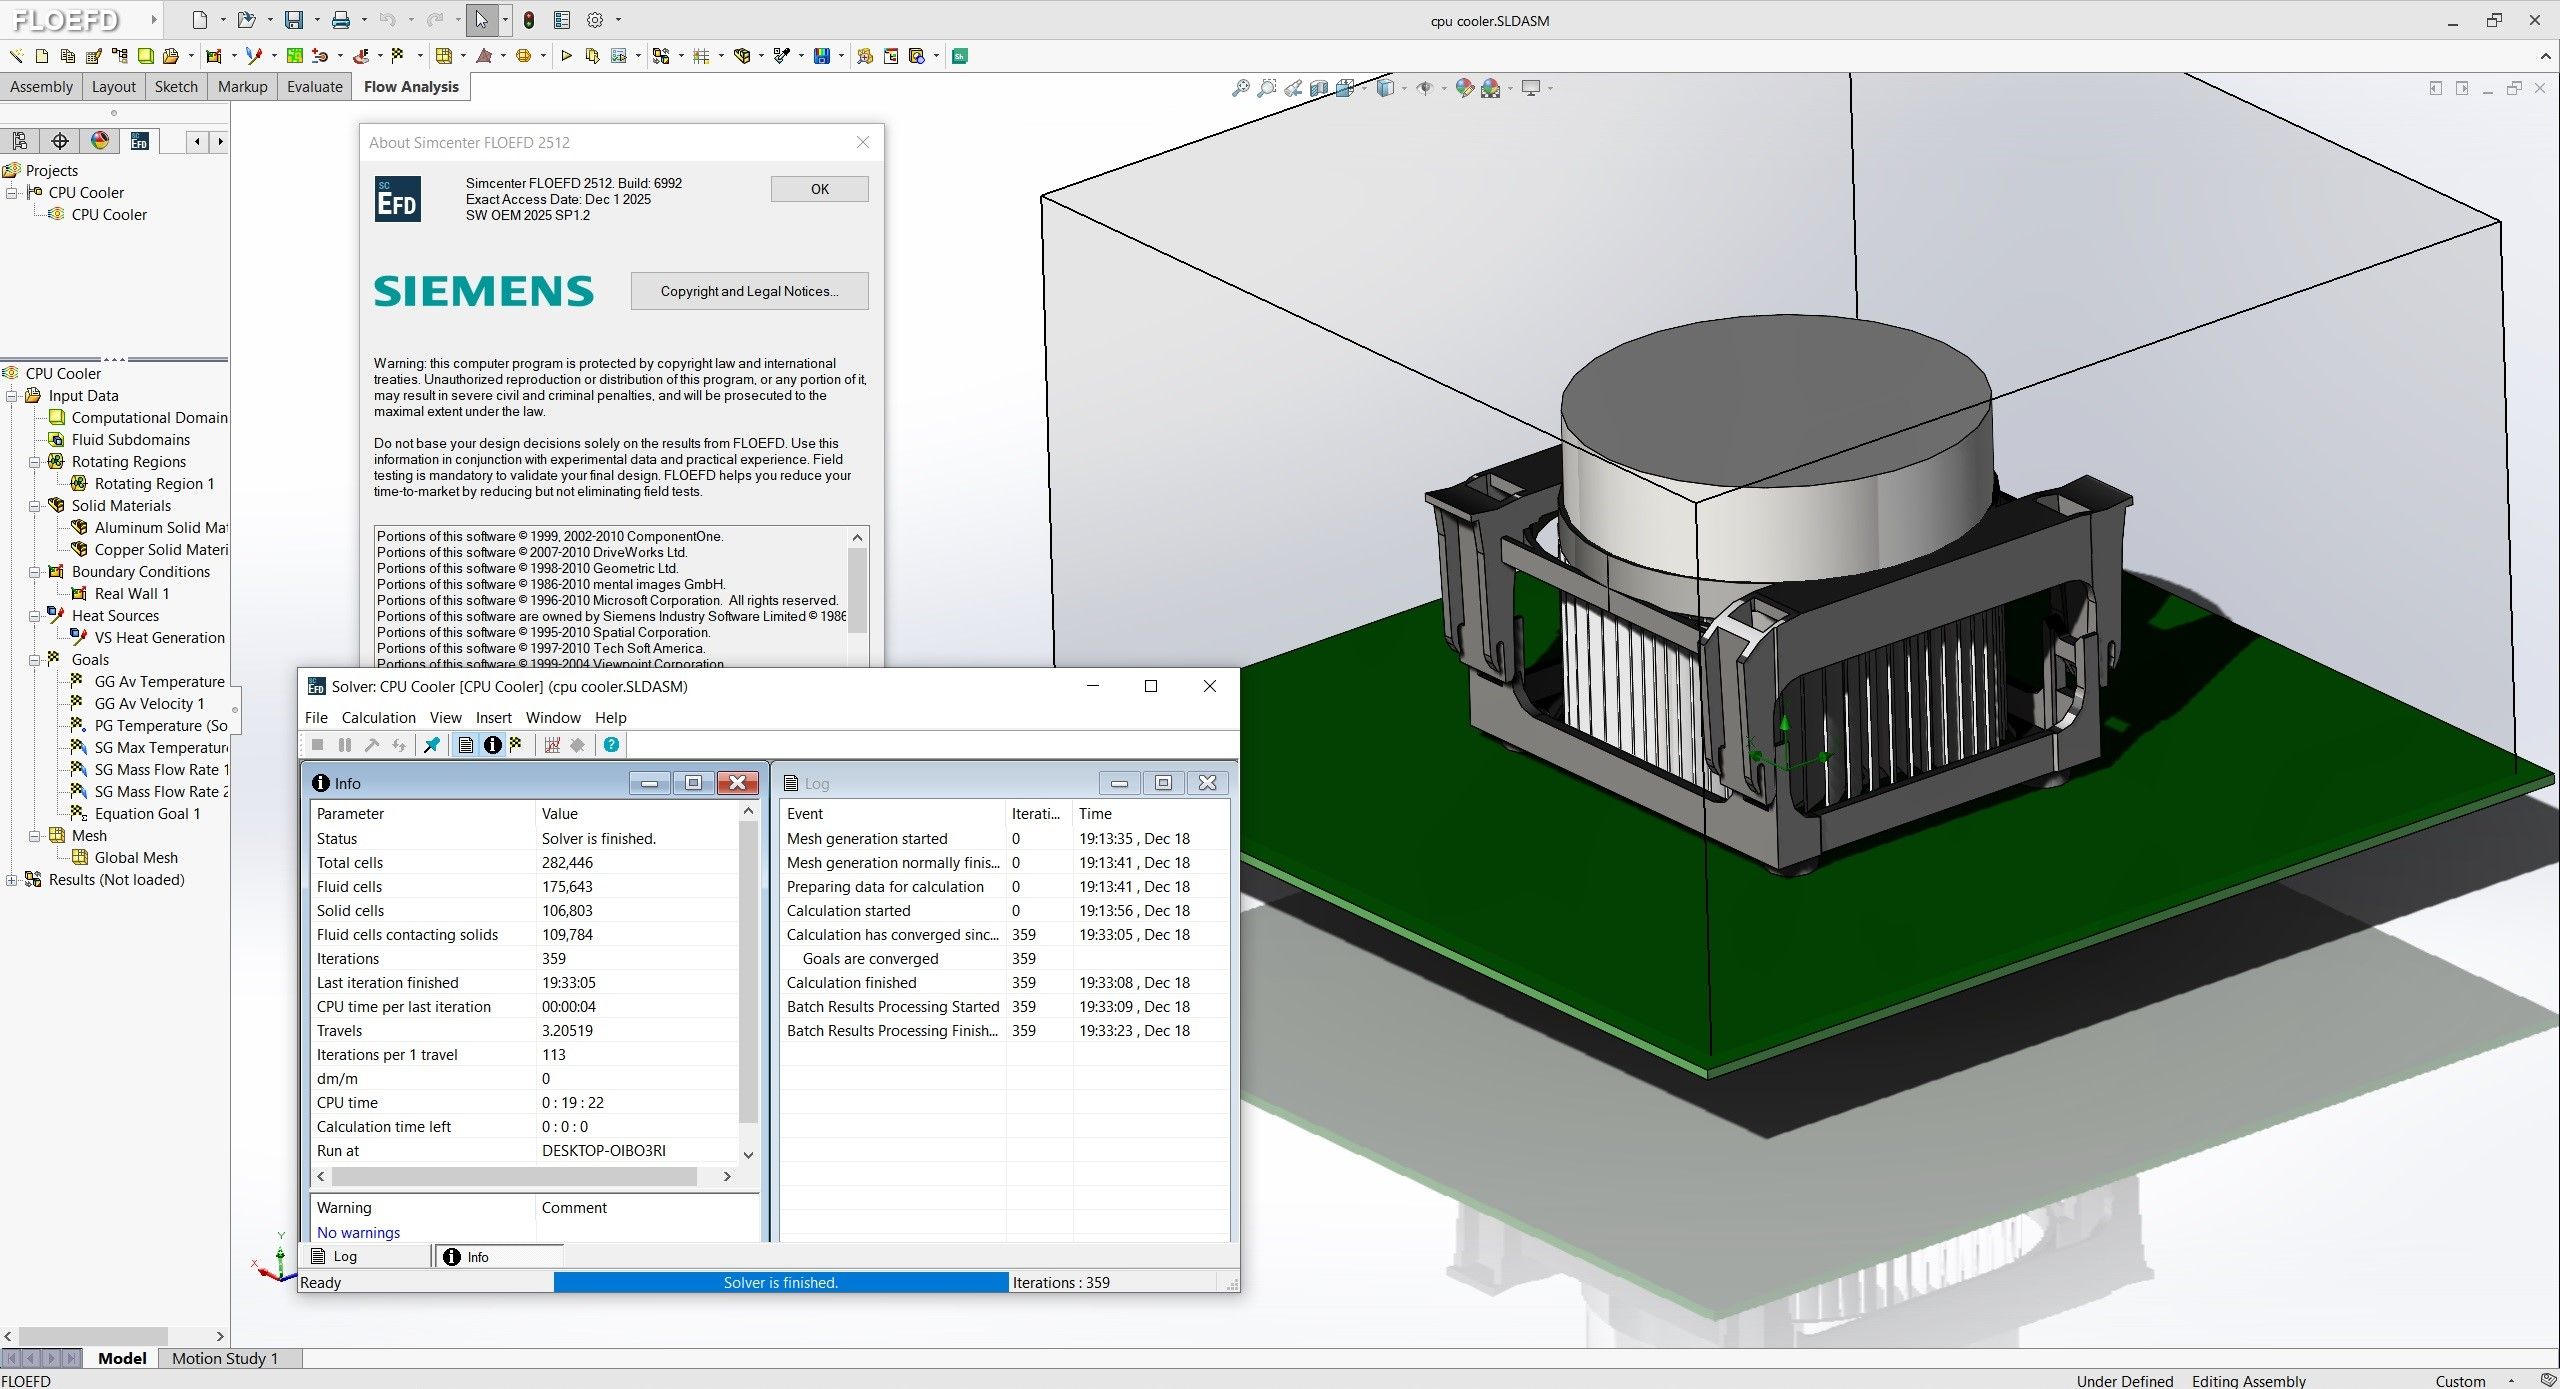Collapse the Heat Sources tree node

[36, 615]
